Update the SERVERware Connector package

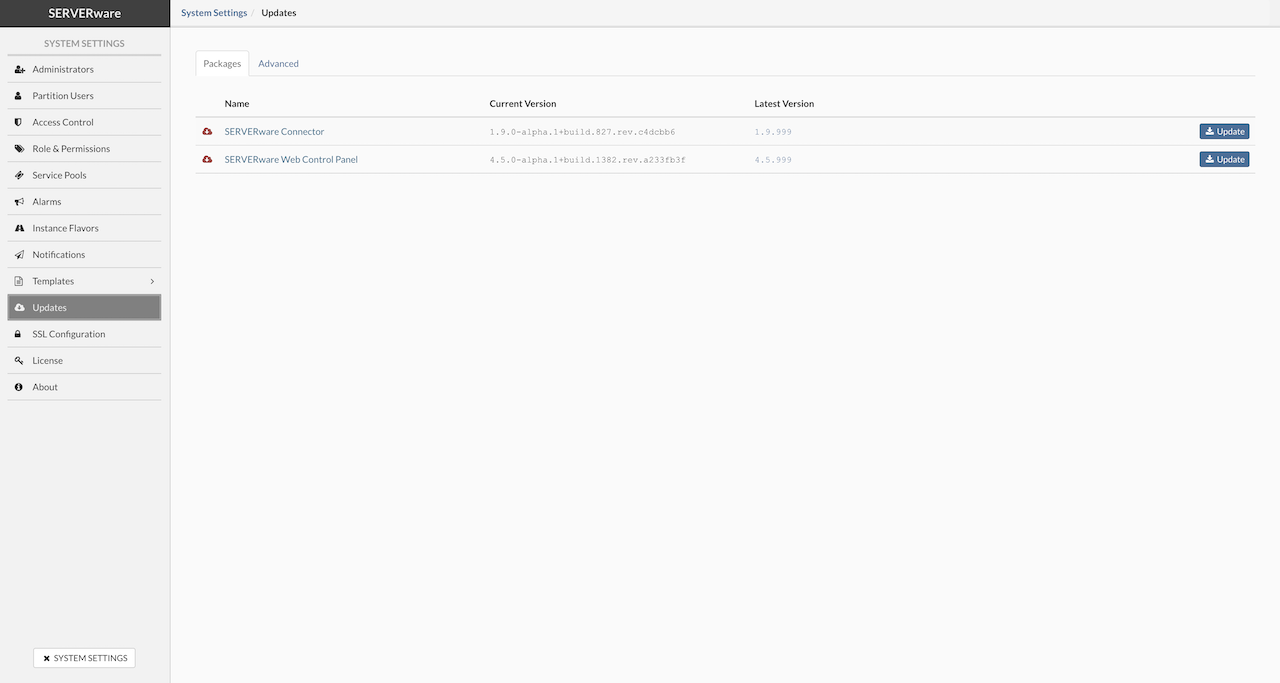pyautogui.click(x=1224, y=132)
